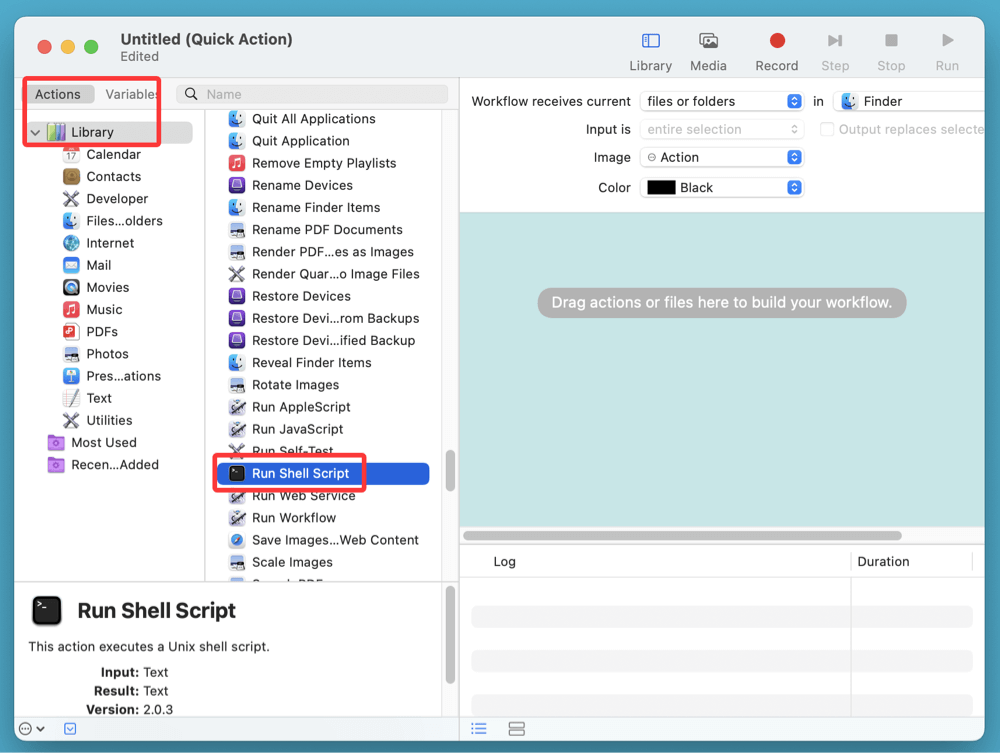Collapse the Library disclosure triangle
The width and height of the screenshot is (1000, 753).
pos(36,132)
